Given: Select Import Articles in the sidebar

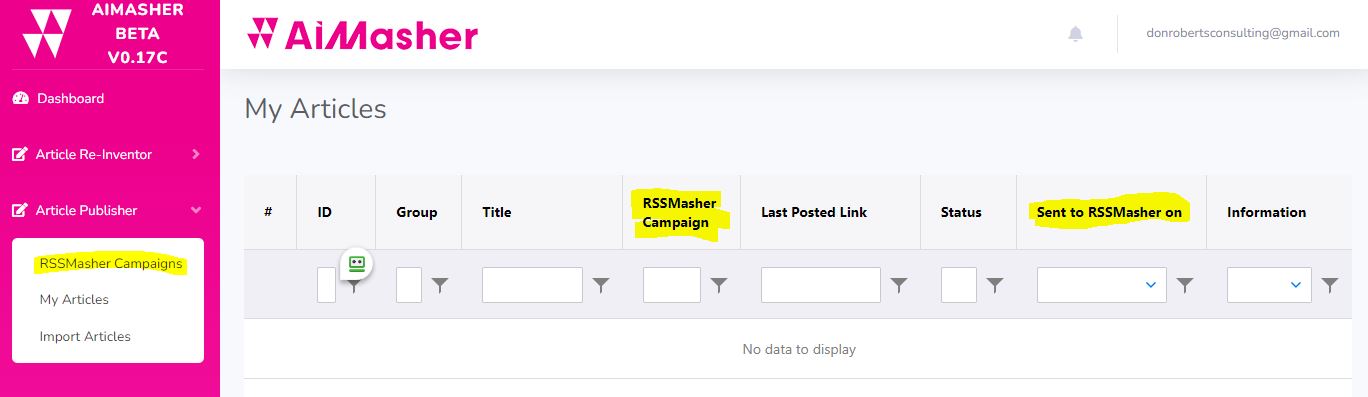Looking at the screenshot, I should pos(85,336).
